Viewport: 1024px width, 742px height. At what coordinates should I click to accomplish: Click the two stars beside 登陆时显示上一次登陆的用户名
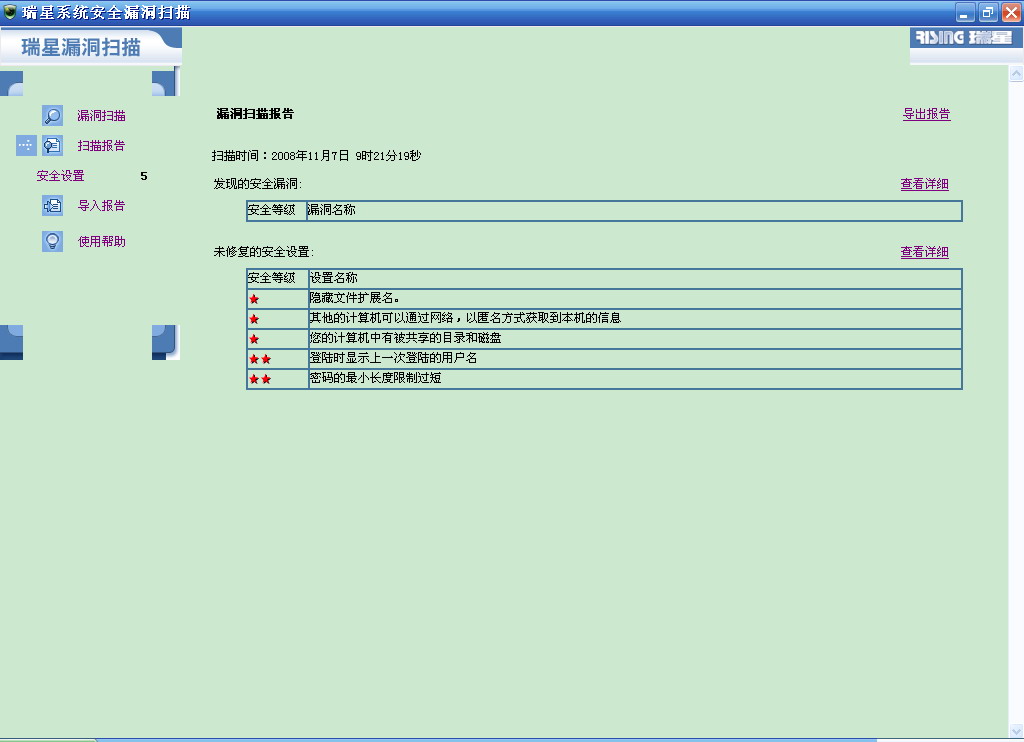(x=260, y=359)
